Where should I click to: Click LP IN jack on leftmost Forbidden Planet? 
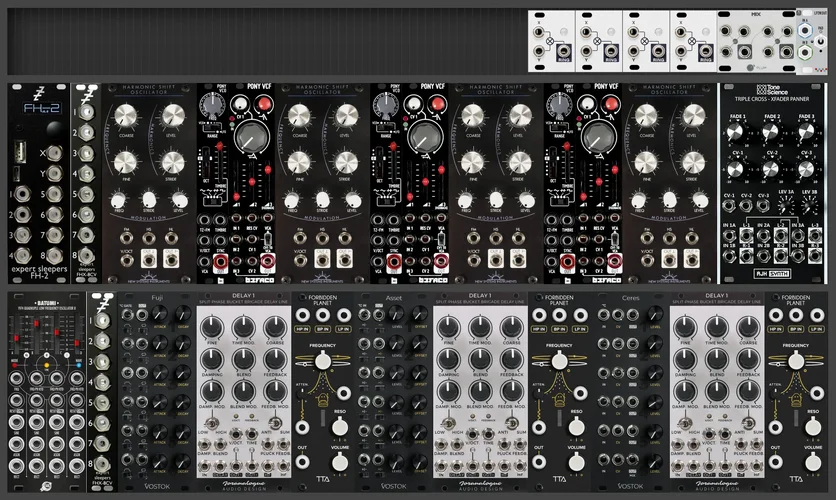[x=344, y=315]
